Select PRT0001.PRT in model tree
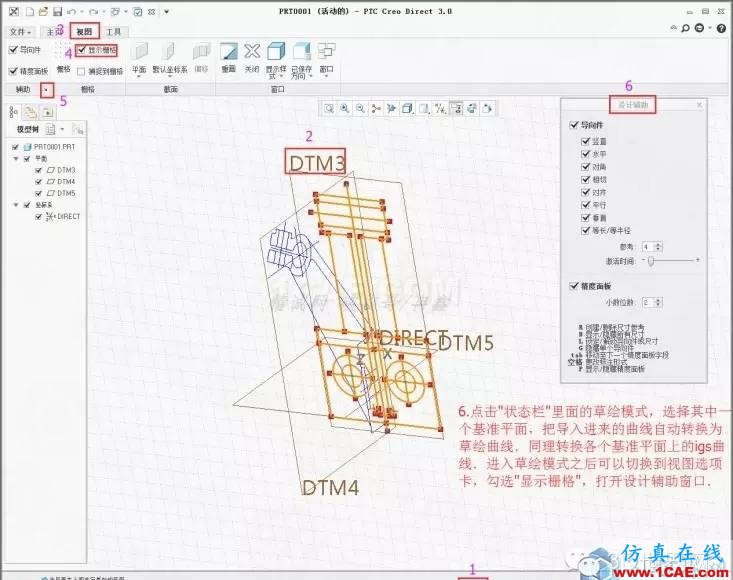This screenshot has width=733, height=580. (54, 147)
